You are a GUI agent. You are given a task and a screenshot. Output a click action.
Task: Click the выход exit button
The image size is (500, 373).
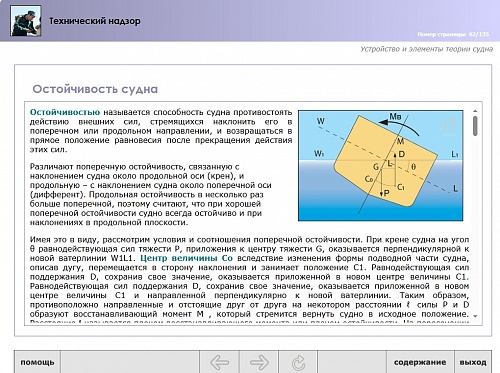coord(473,362)
